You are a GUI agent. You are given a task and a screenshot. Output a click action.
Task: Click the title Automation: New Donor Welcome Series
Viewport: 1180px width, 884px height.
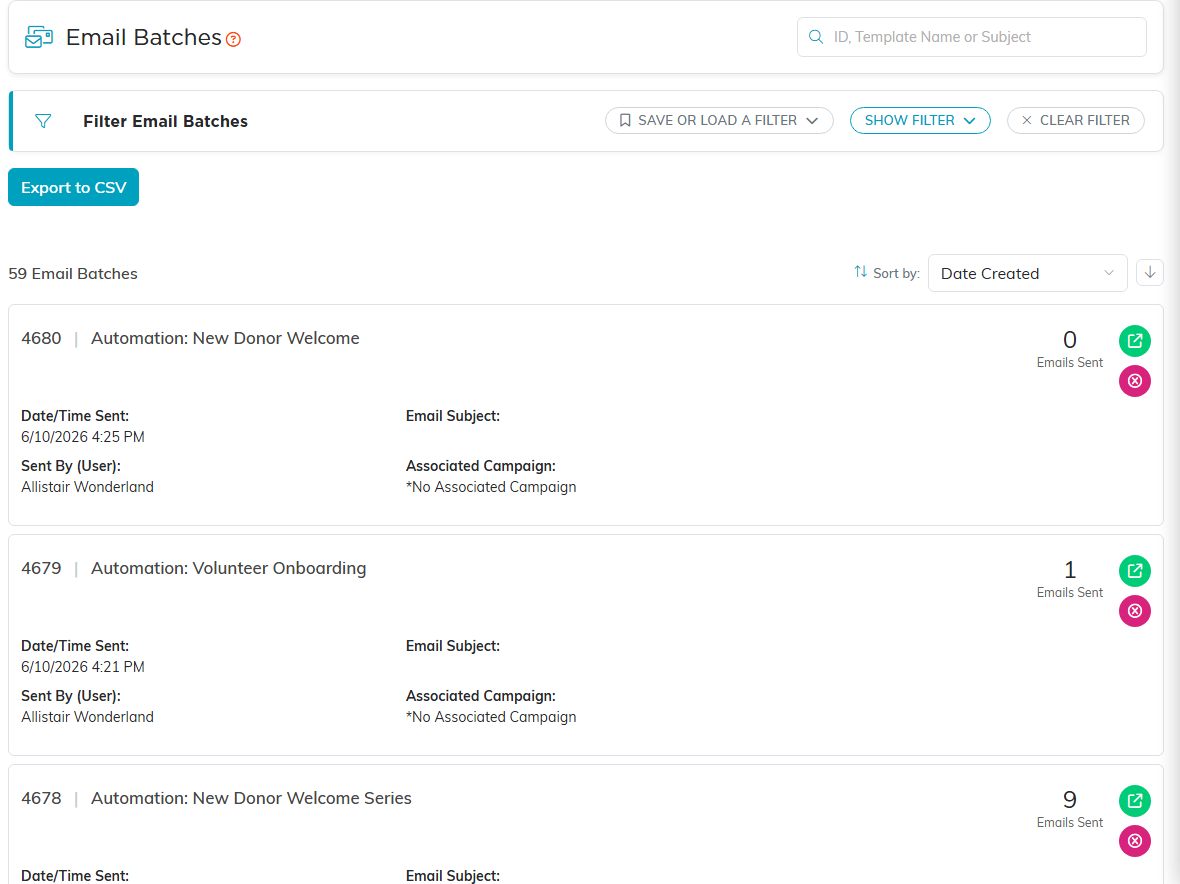[251, 798]
